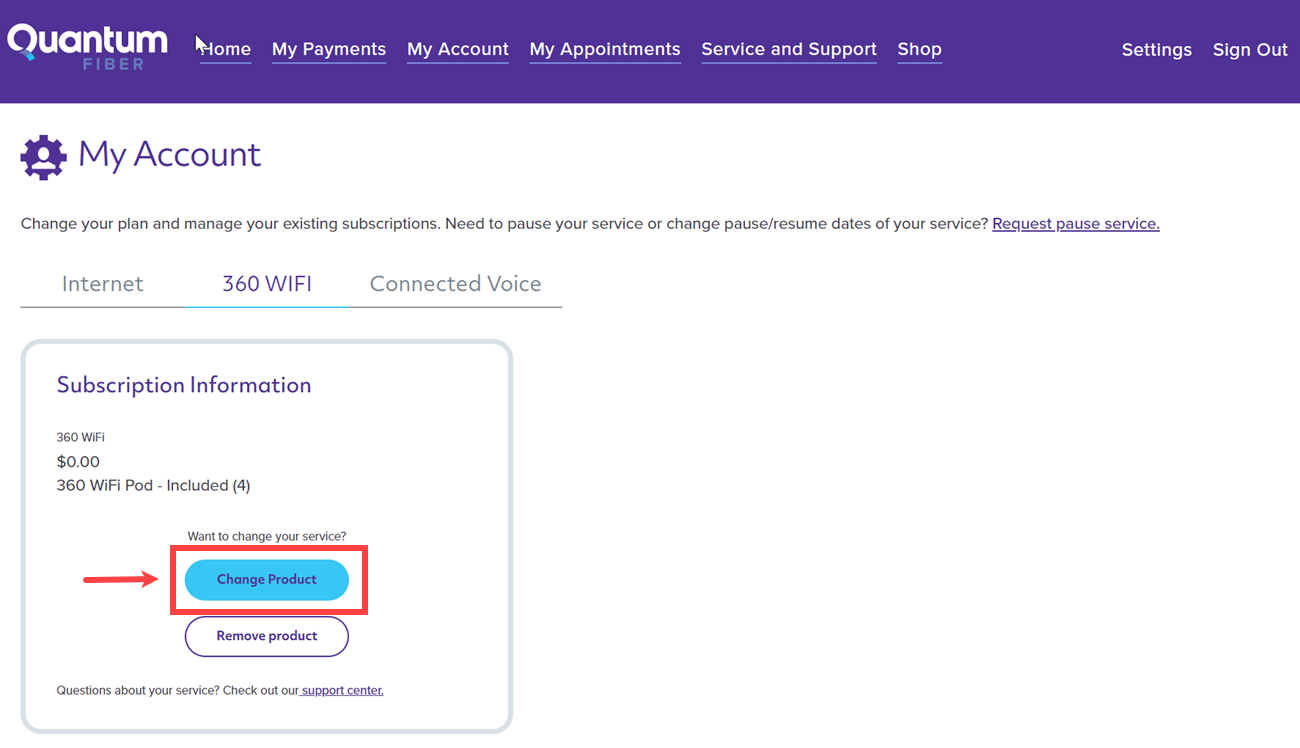
Task: Follow the Request pause service link
Action: pos(1075,224)
